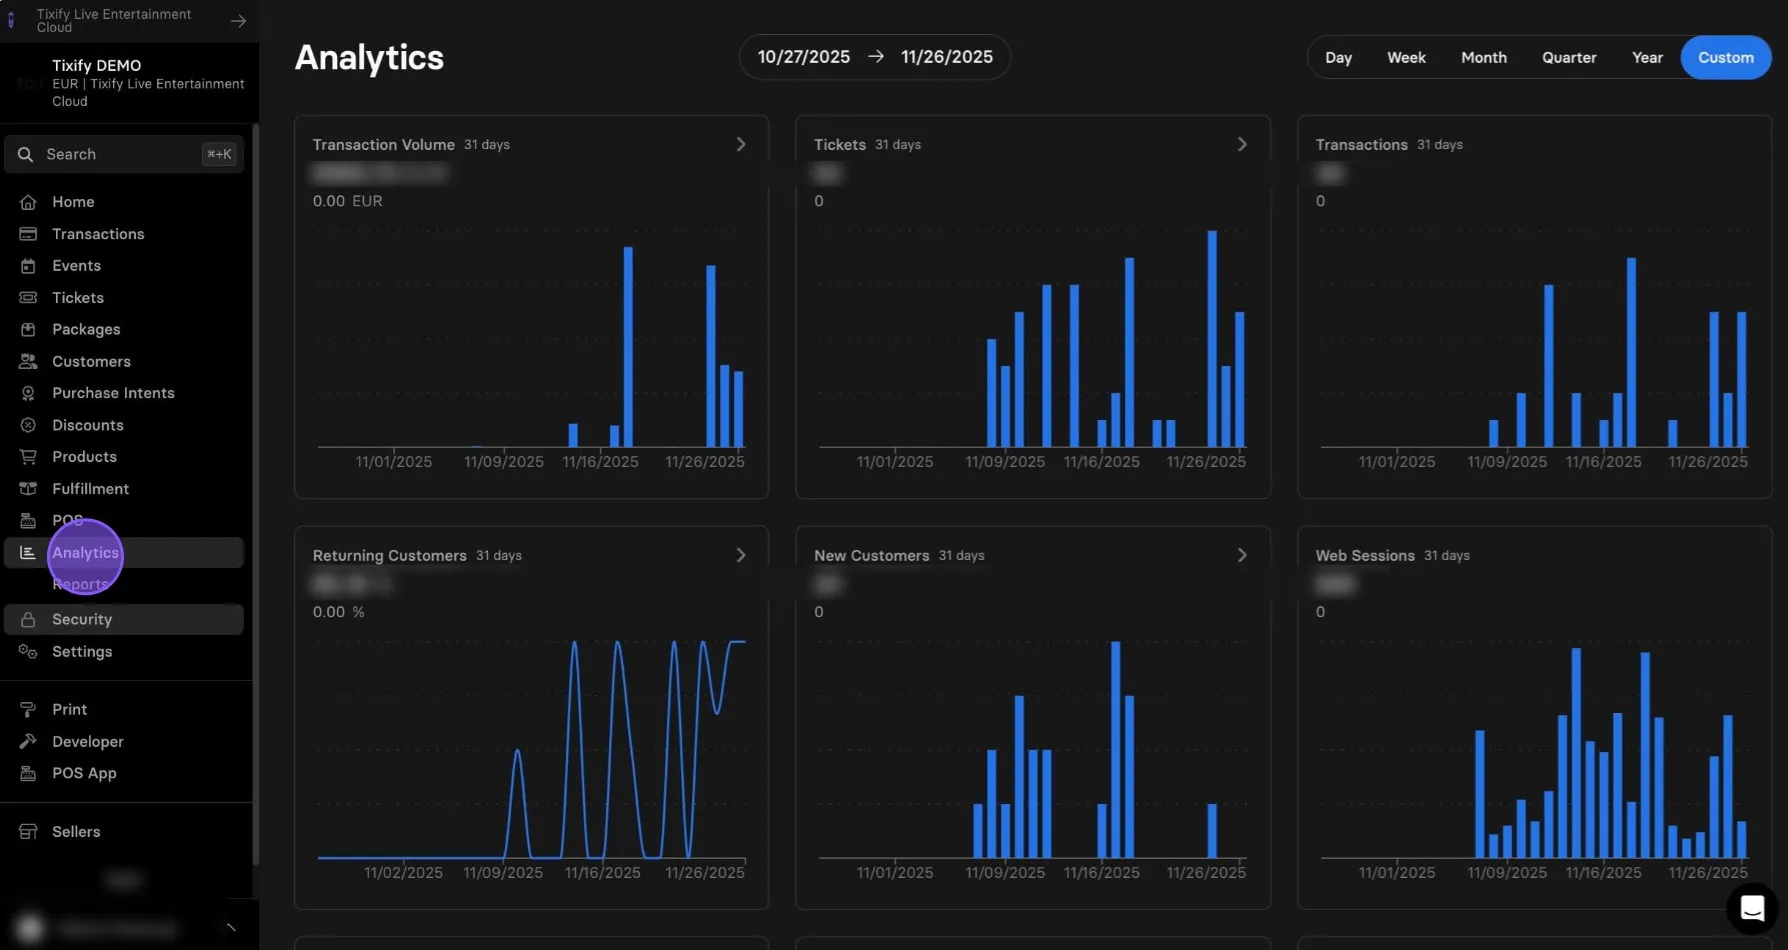Click the Security lock icon
Viewport: 1788px width, 950px height.
28,619
